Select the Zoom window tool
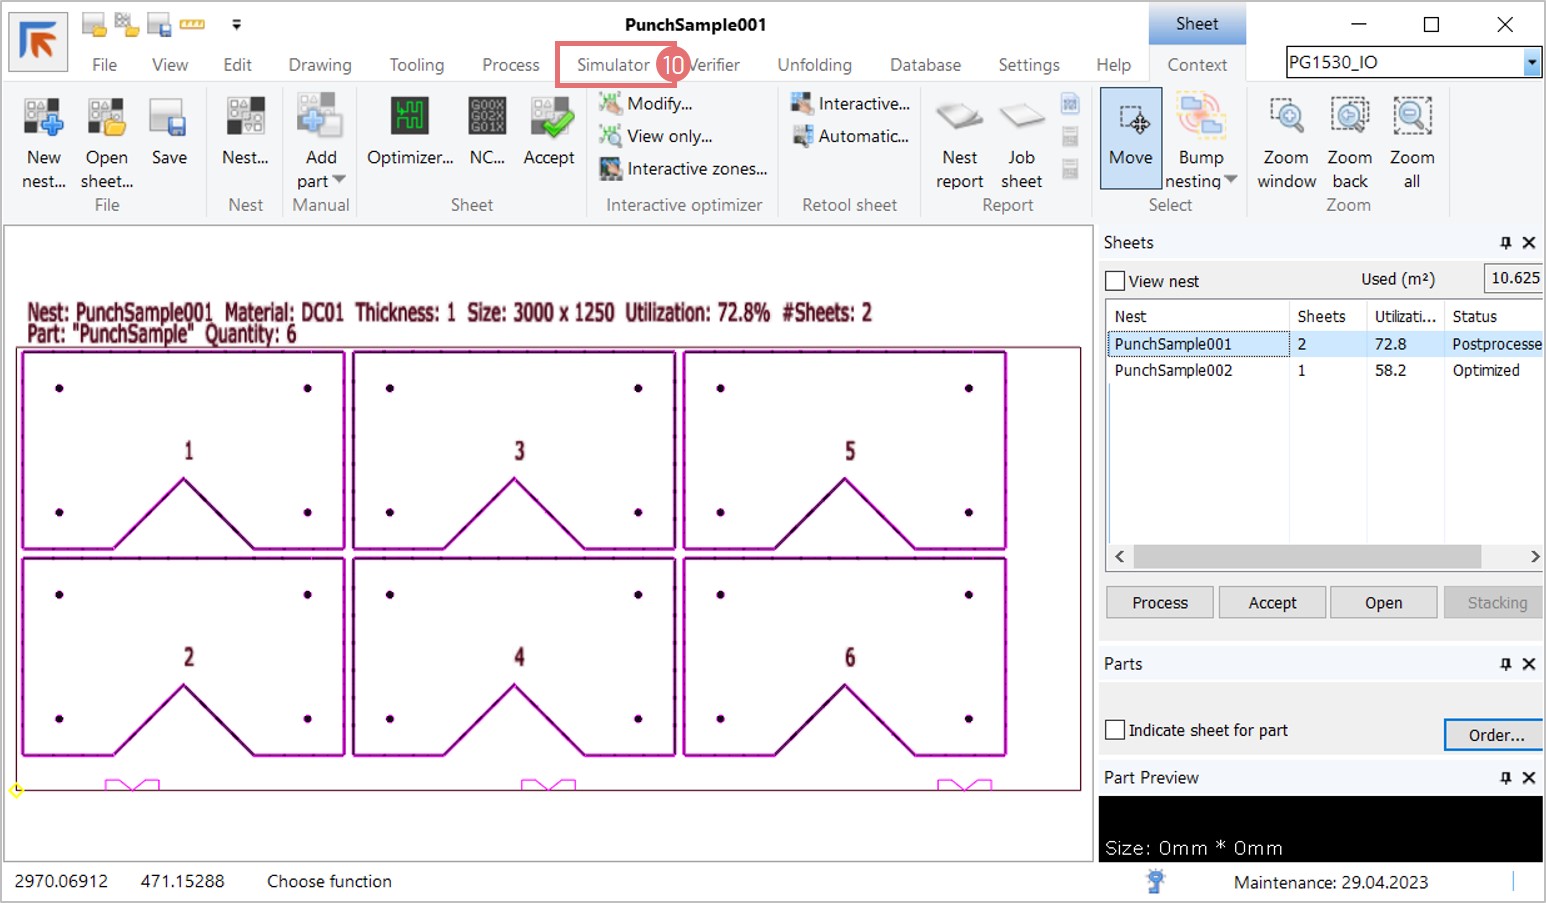The image size is (1546, 903). 1286,119
